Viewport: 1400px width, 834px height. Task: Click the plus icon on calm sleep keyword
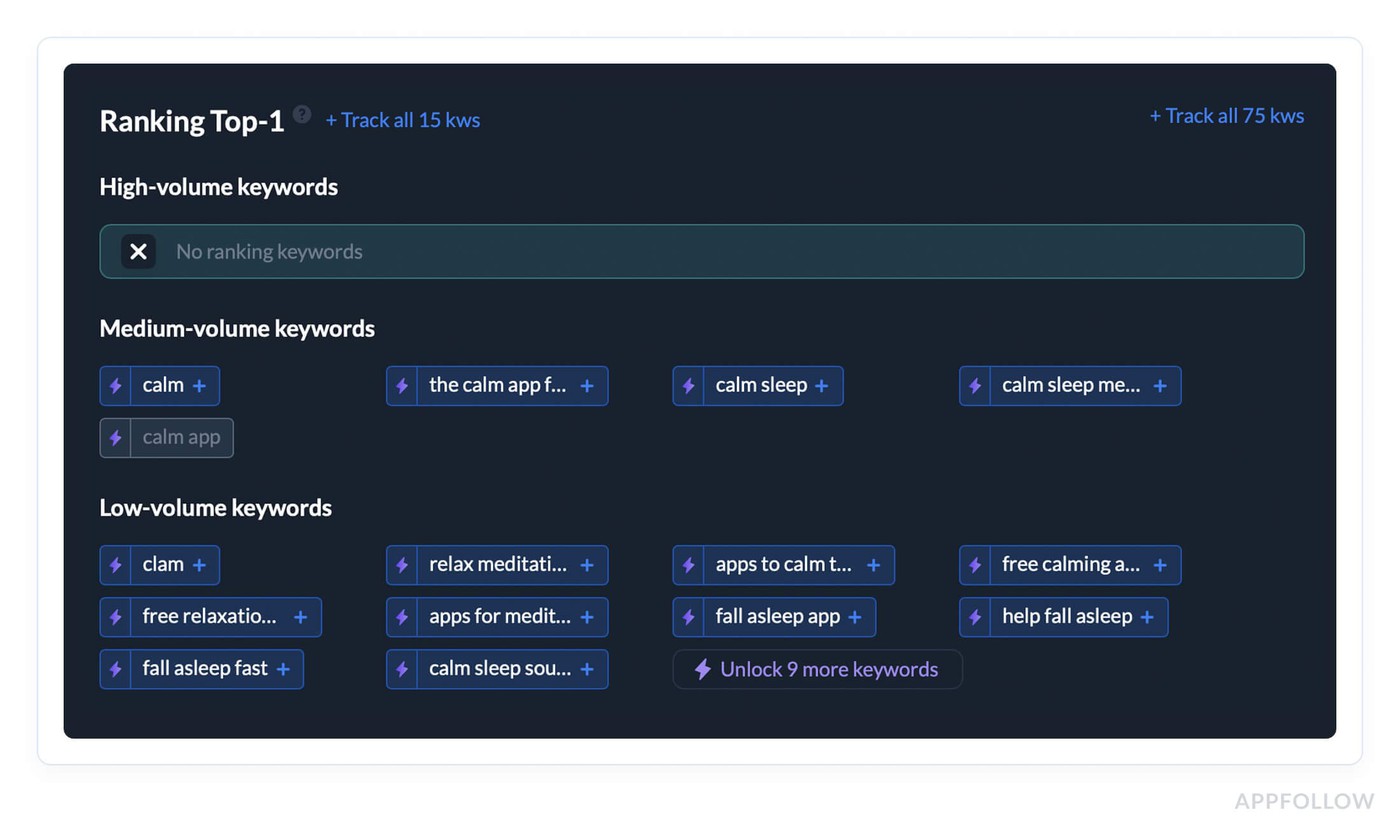822,386
